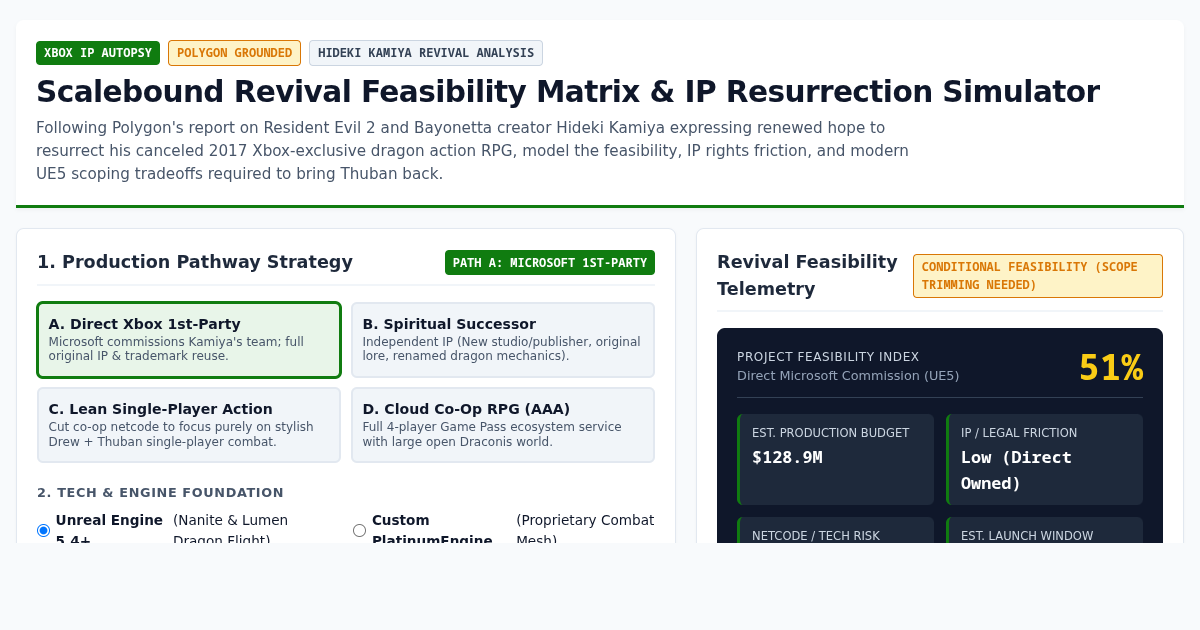
Task: Click the 51% feasibility index value
Action: click(1110, 368)
